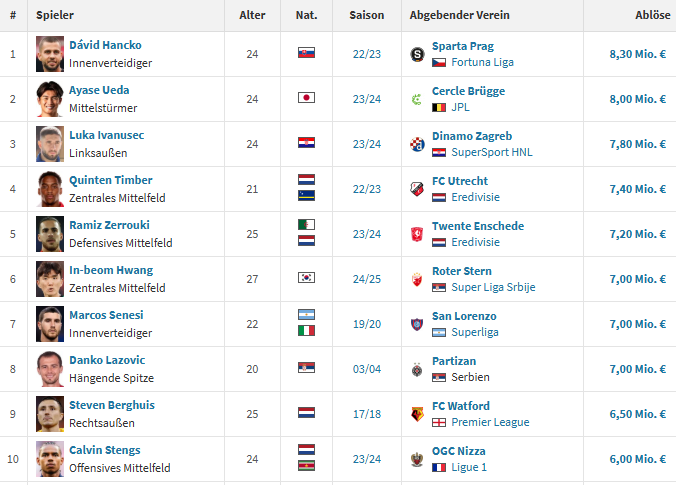Sort table by Alter column header
The image size is (676, 485).
pos(252,16)
